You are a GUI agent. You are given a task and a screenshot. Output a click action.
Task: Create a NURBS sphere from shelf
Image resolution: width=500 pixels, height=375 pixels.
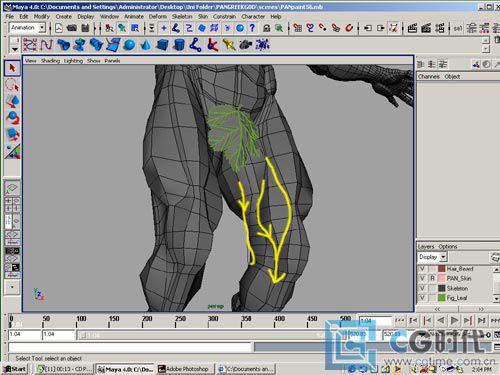click(x=129, y=45)
